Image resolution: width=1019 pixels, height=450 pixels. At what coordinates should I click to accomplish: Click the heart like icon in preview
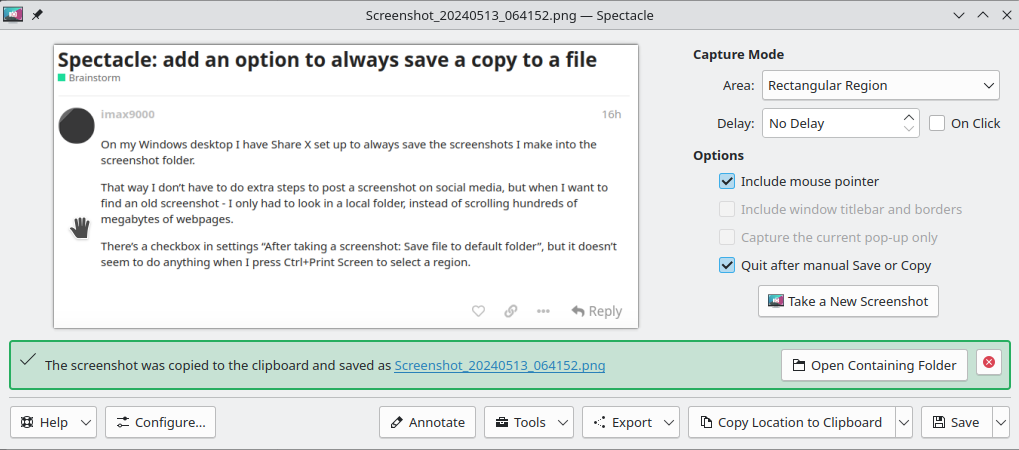click(478, 311)
